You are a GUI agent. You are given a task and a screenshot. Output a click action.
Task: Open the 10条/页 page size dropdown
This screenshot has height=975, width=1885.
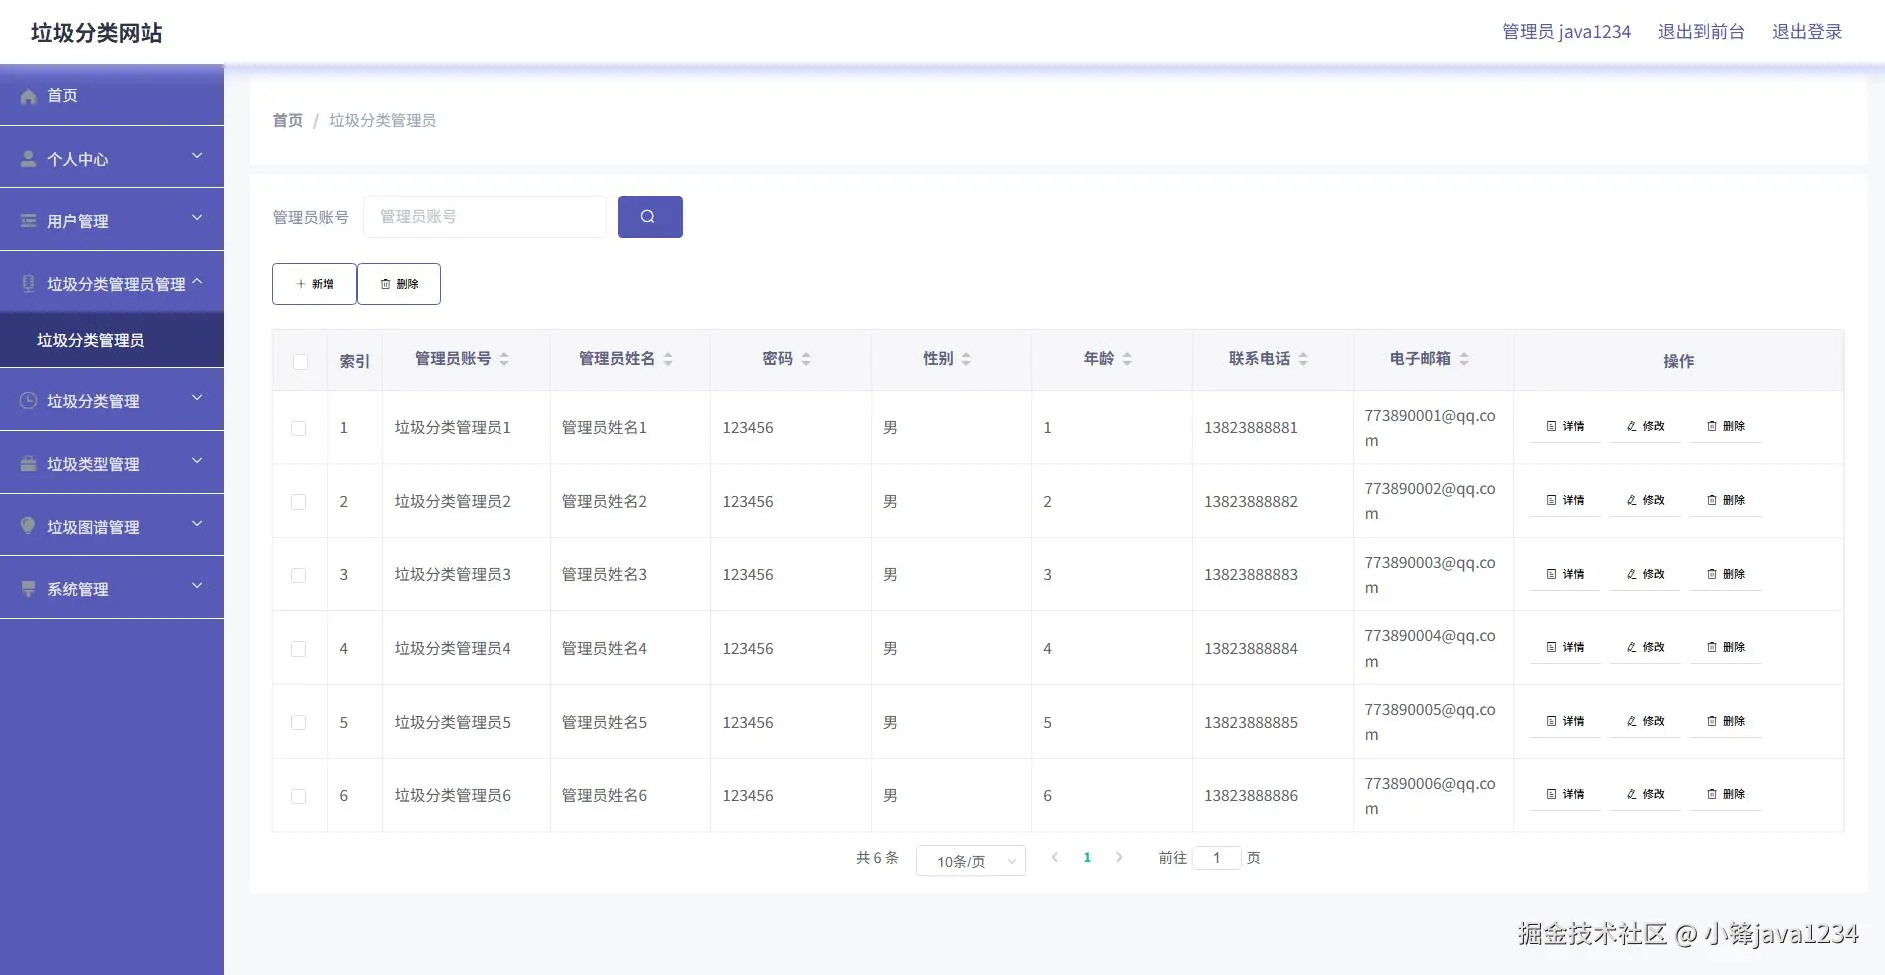(x=971, y=861)
